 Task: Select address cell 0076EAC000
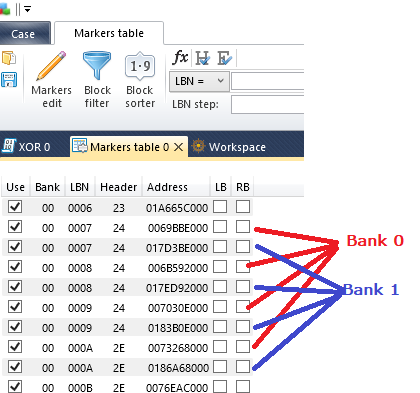(x=177, y=388)
